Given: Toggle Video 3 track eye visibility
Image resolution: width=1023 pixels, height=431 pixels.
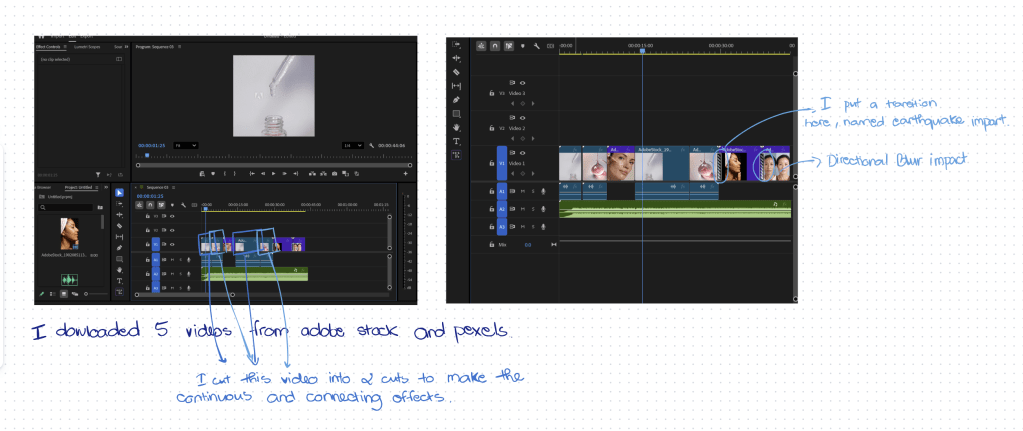Looking at the screenshot, I should tap(522, 82).
